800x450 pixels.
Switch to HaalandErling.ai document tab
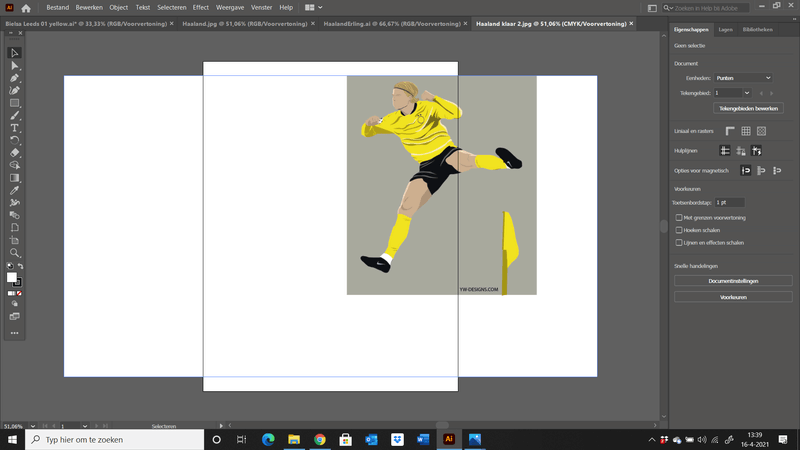(392, 24)
